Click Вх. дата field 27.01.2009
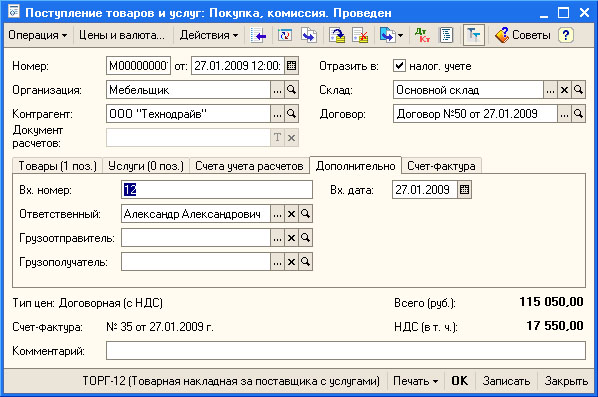The height and width of the screenshot is (397, 598). (425, 190)
